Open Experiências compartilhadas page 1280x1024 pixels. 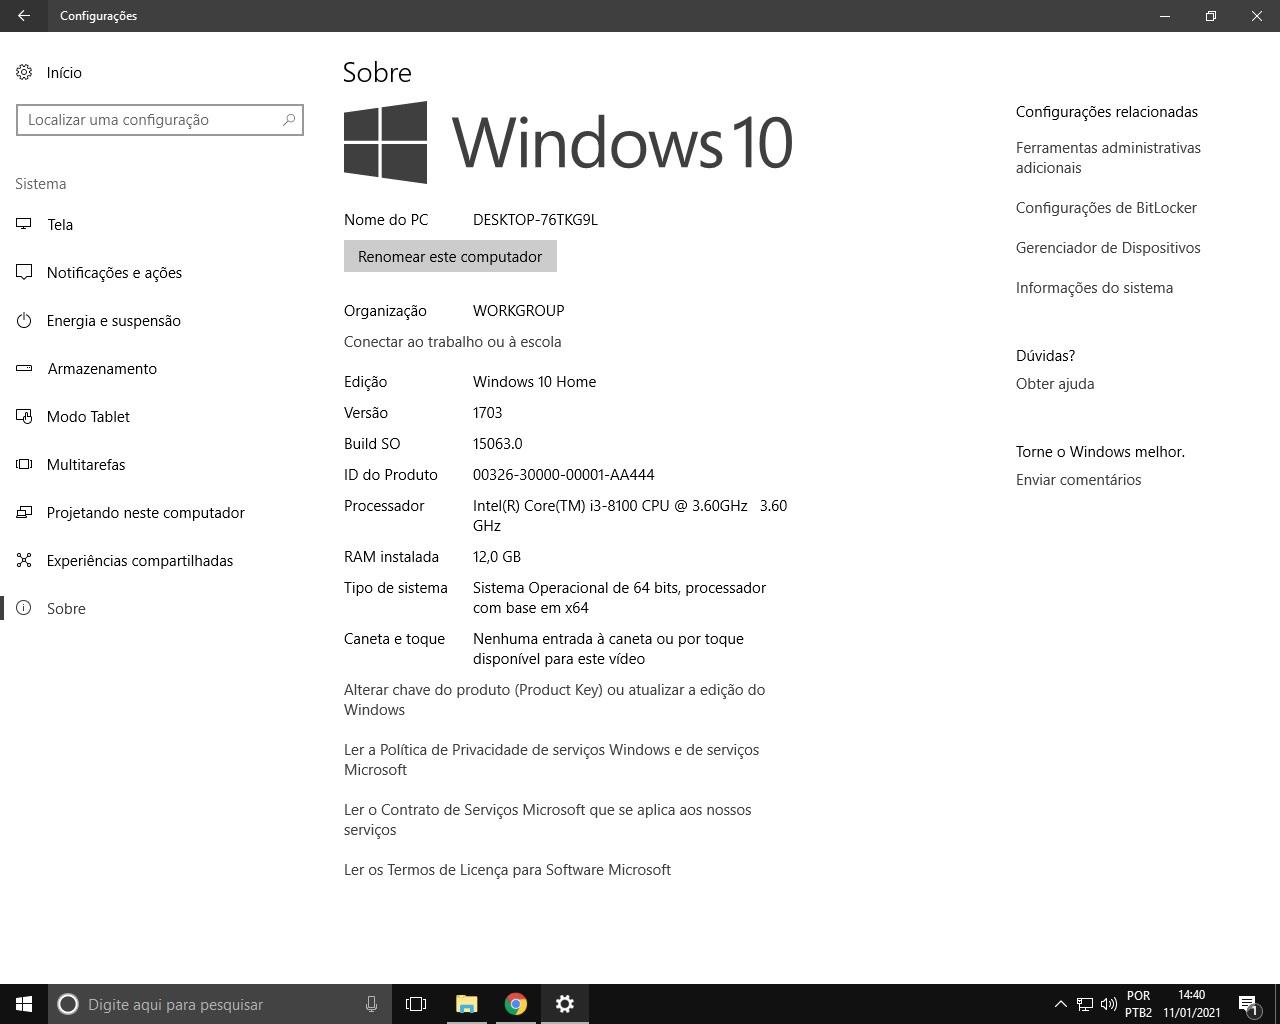[160, 560]
